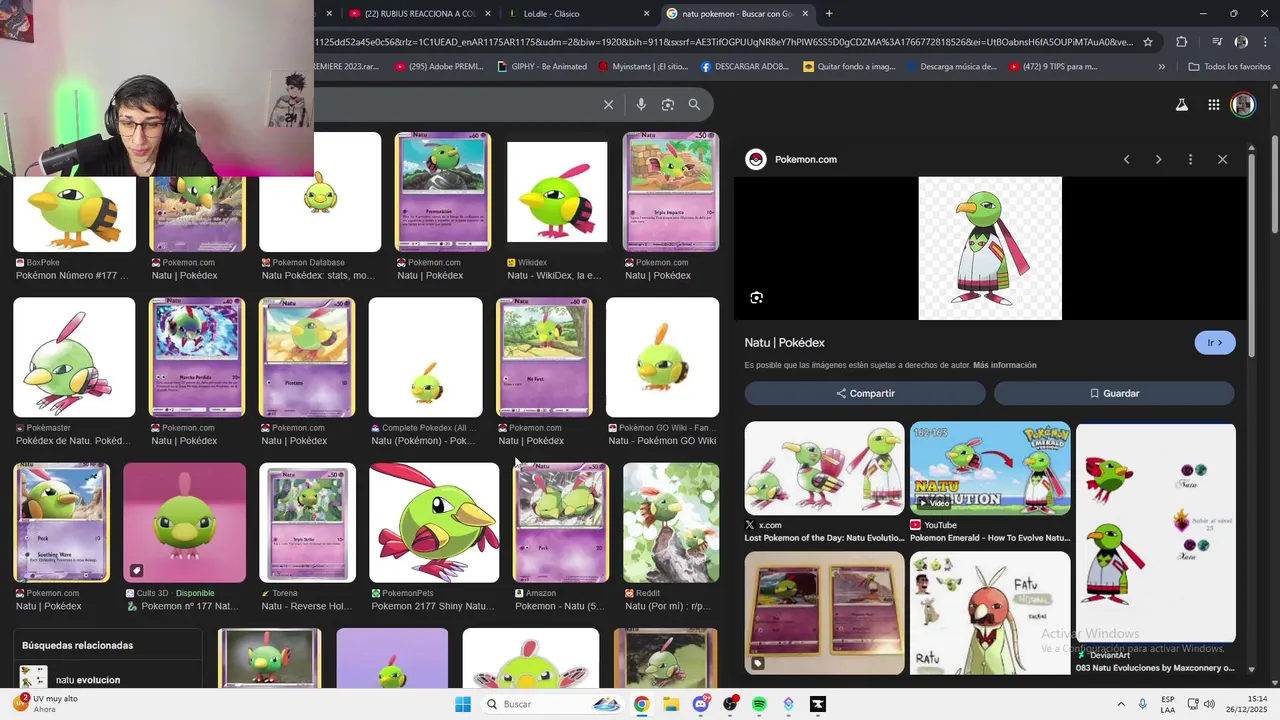The height and width of the screenshot is (720, 1280).
Task: Bookmark this page with the star icon
Action: 1148,42
